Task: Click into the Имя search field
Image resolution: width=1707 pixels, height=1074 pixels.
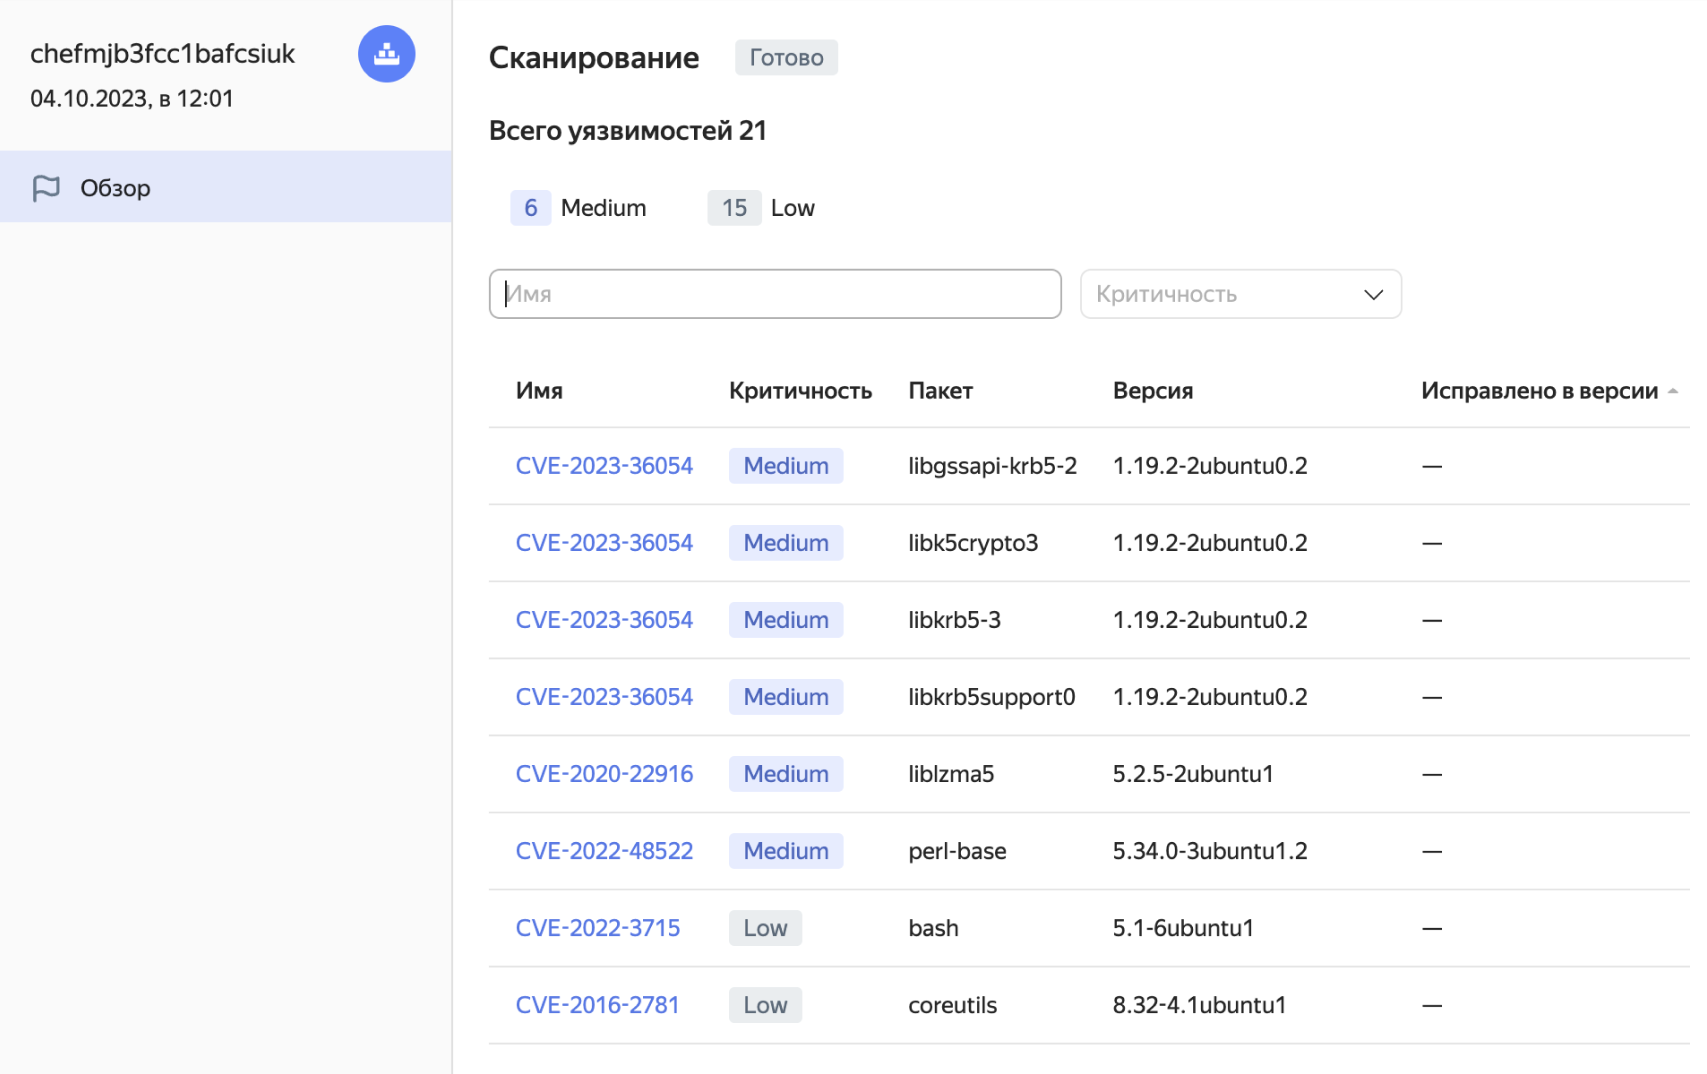Action: [x=775, y=294]
